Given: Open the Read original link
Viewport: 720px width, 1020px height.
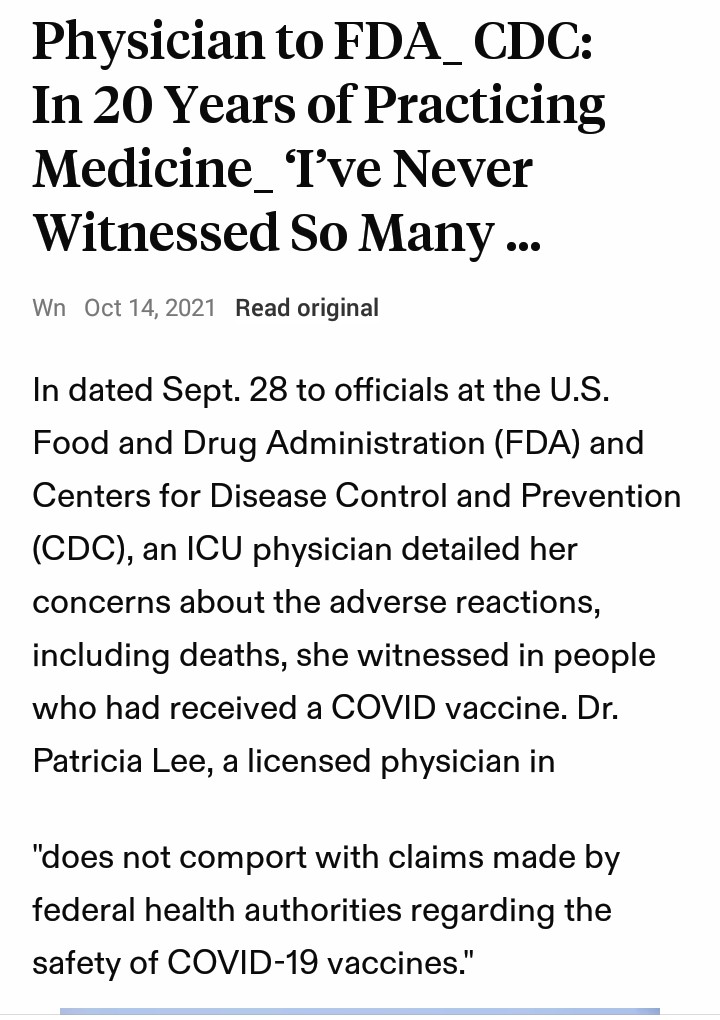Looking at the screenshot, I should [x=306, y=308].
